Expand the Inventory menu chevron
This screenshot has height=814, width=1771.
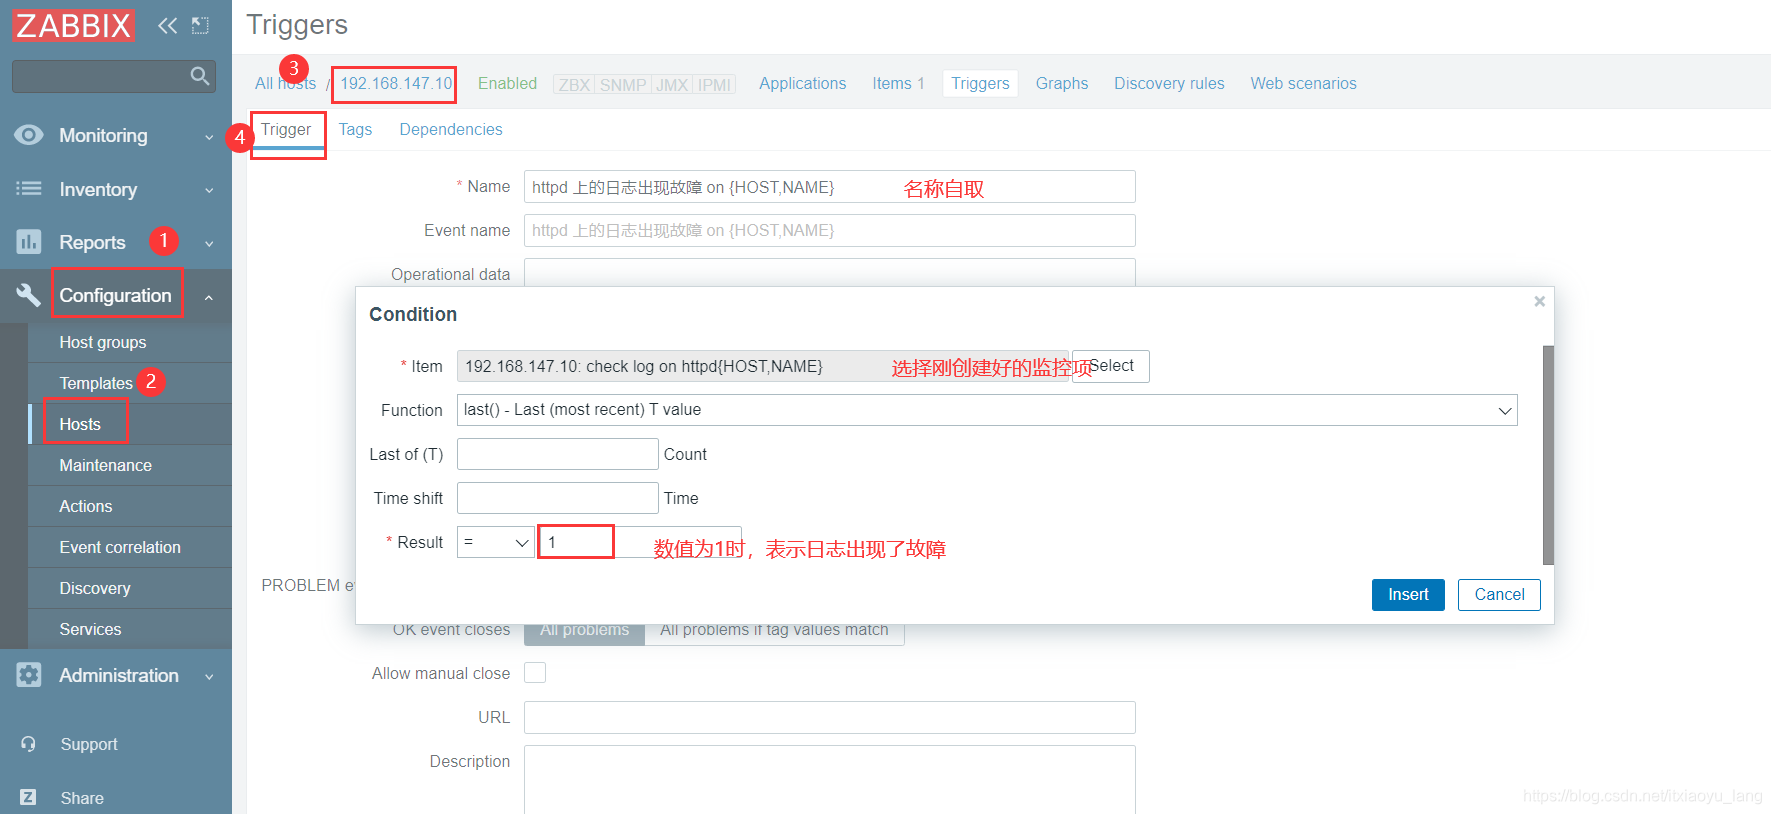[x=209, y=190]
